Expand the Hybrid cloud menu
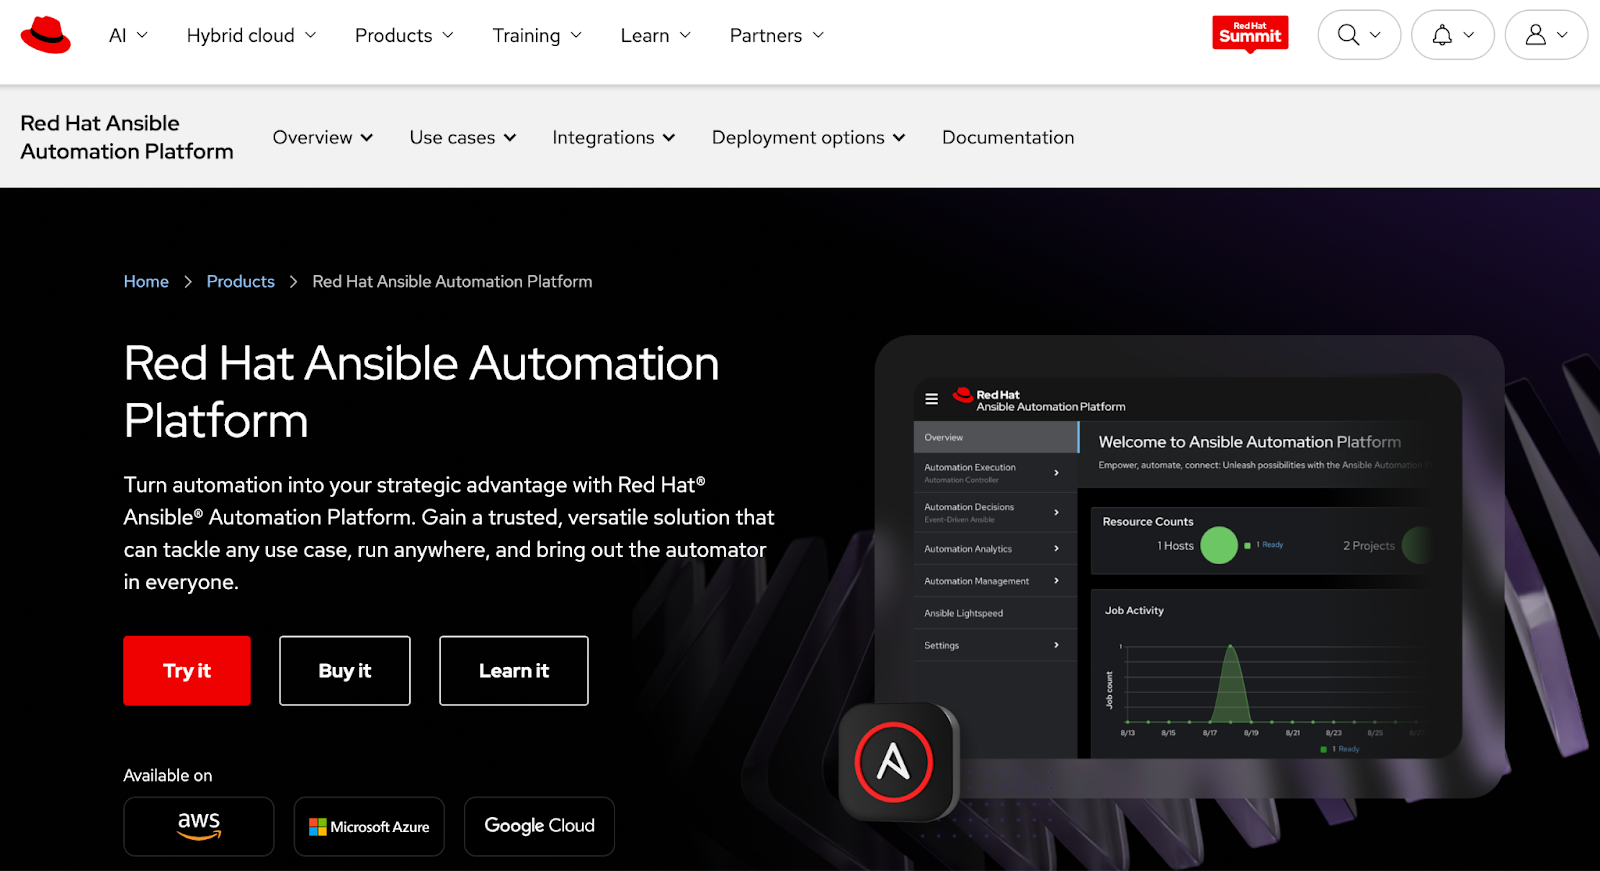The image size is (1600, 871). pos(251,35)
